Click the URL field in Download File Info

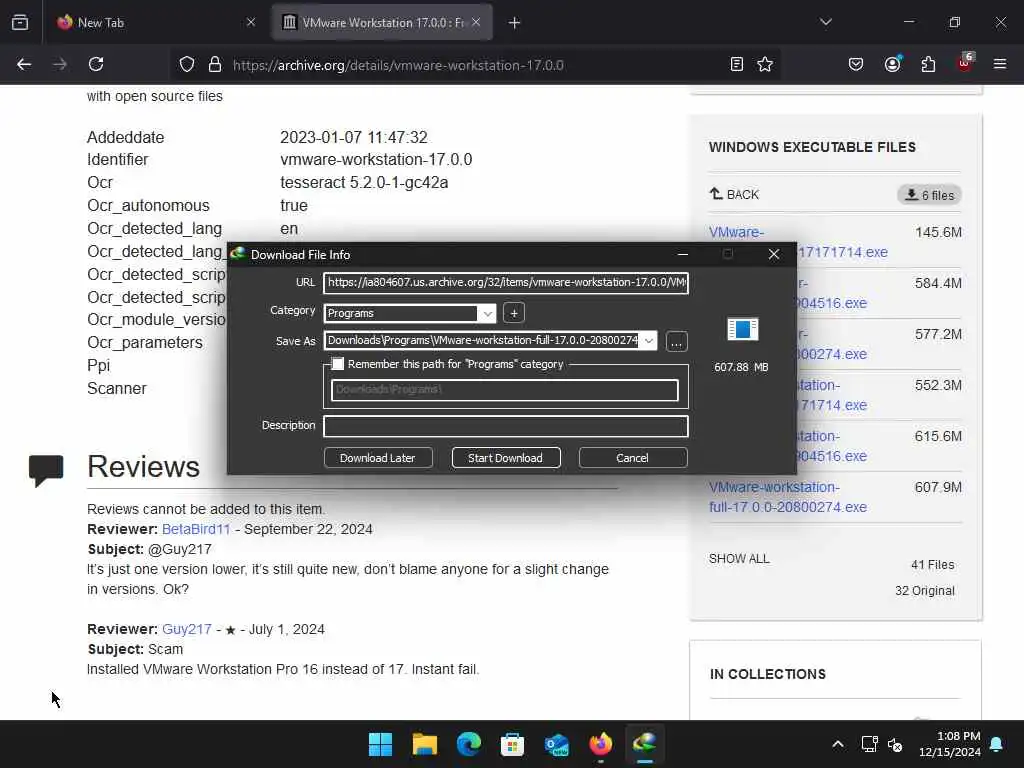pos(506,283)
